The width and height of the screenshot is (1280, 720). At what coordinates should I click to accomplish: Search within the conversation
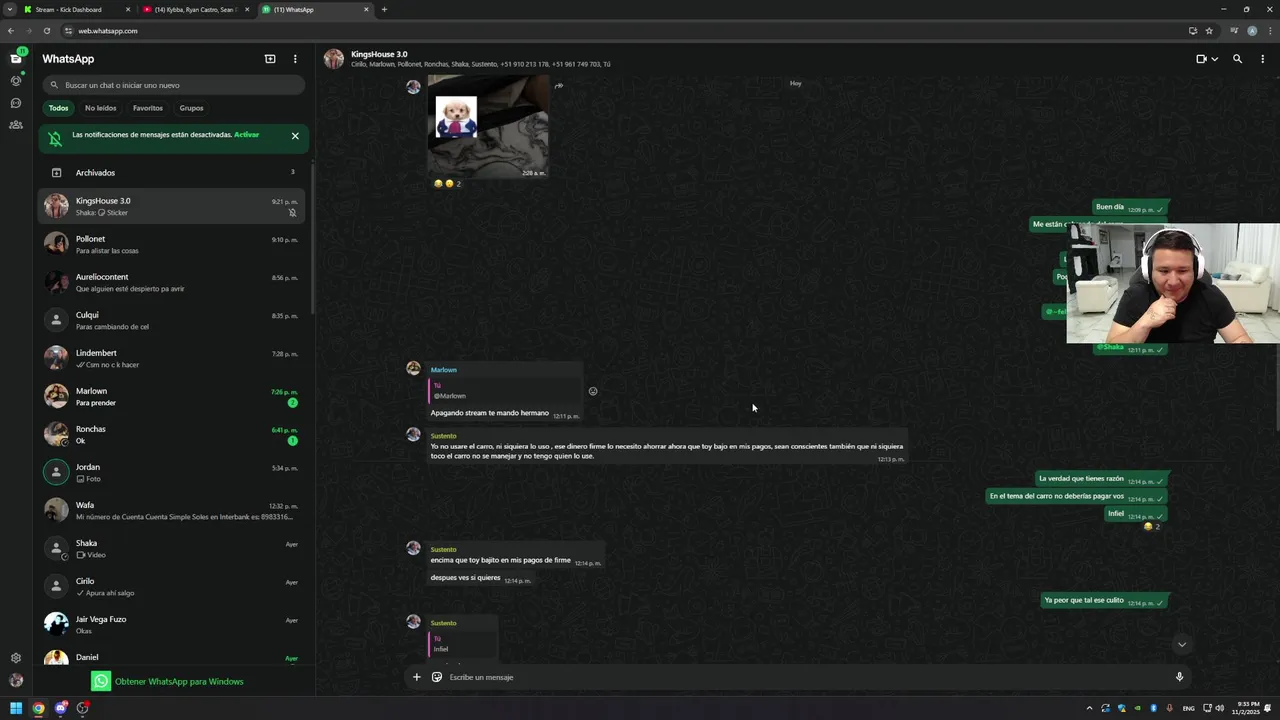pyautogui.click(x=1237, y=59)
